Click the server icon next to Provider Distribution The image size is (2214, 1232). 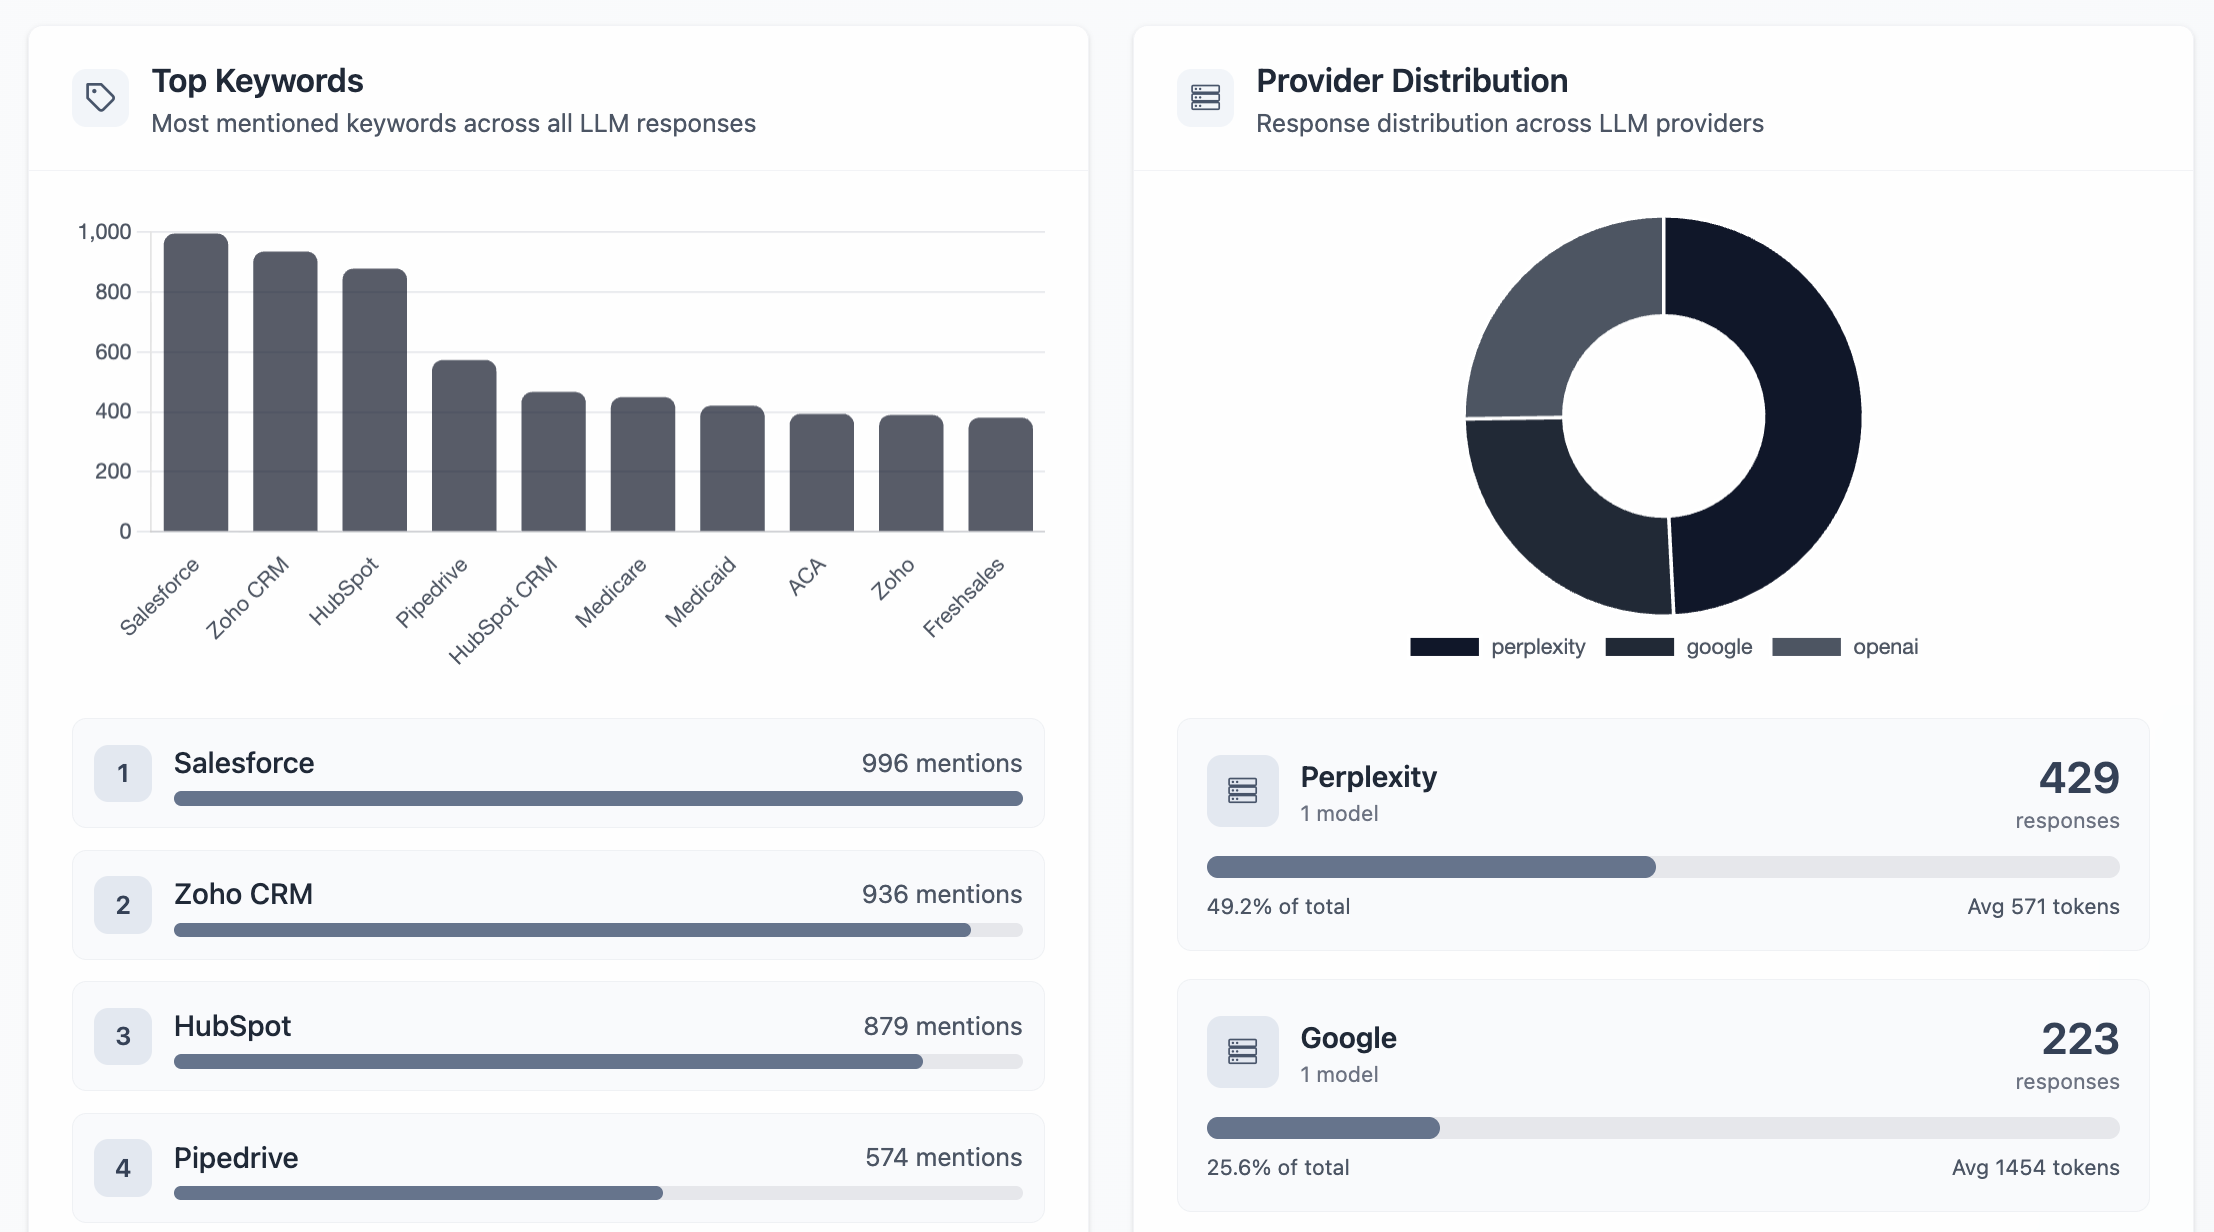coord(1205,97)
